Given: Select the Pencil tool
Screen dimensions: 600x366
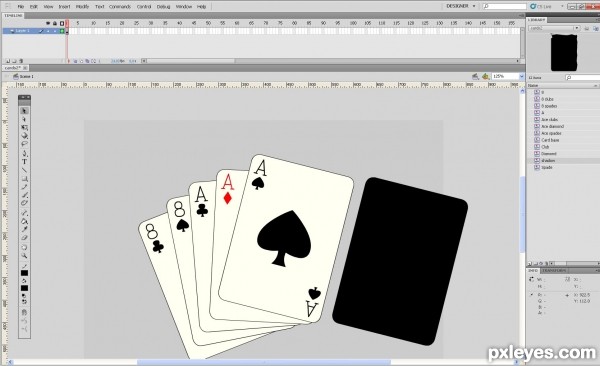Looking at the screenshot, I should [x=24, y=187].
